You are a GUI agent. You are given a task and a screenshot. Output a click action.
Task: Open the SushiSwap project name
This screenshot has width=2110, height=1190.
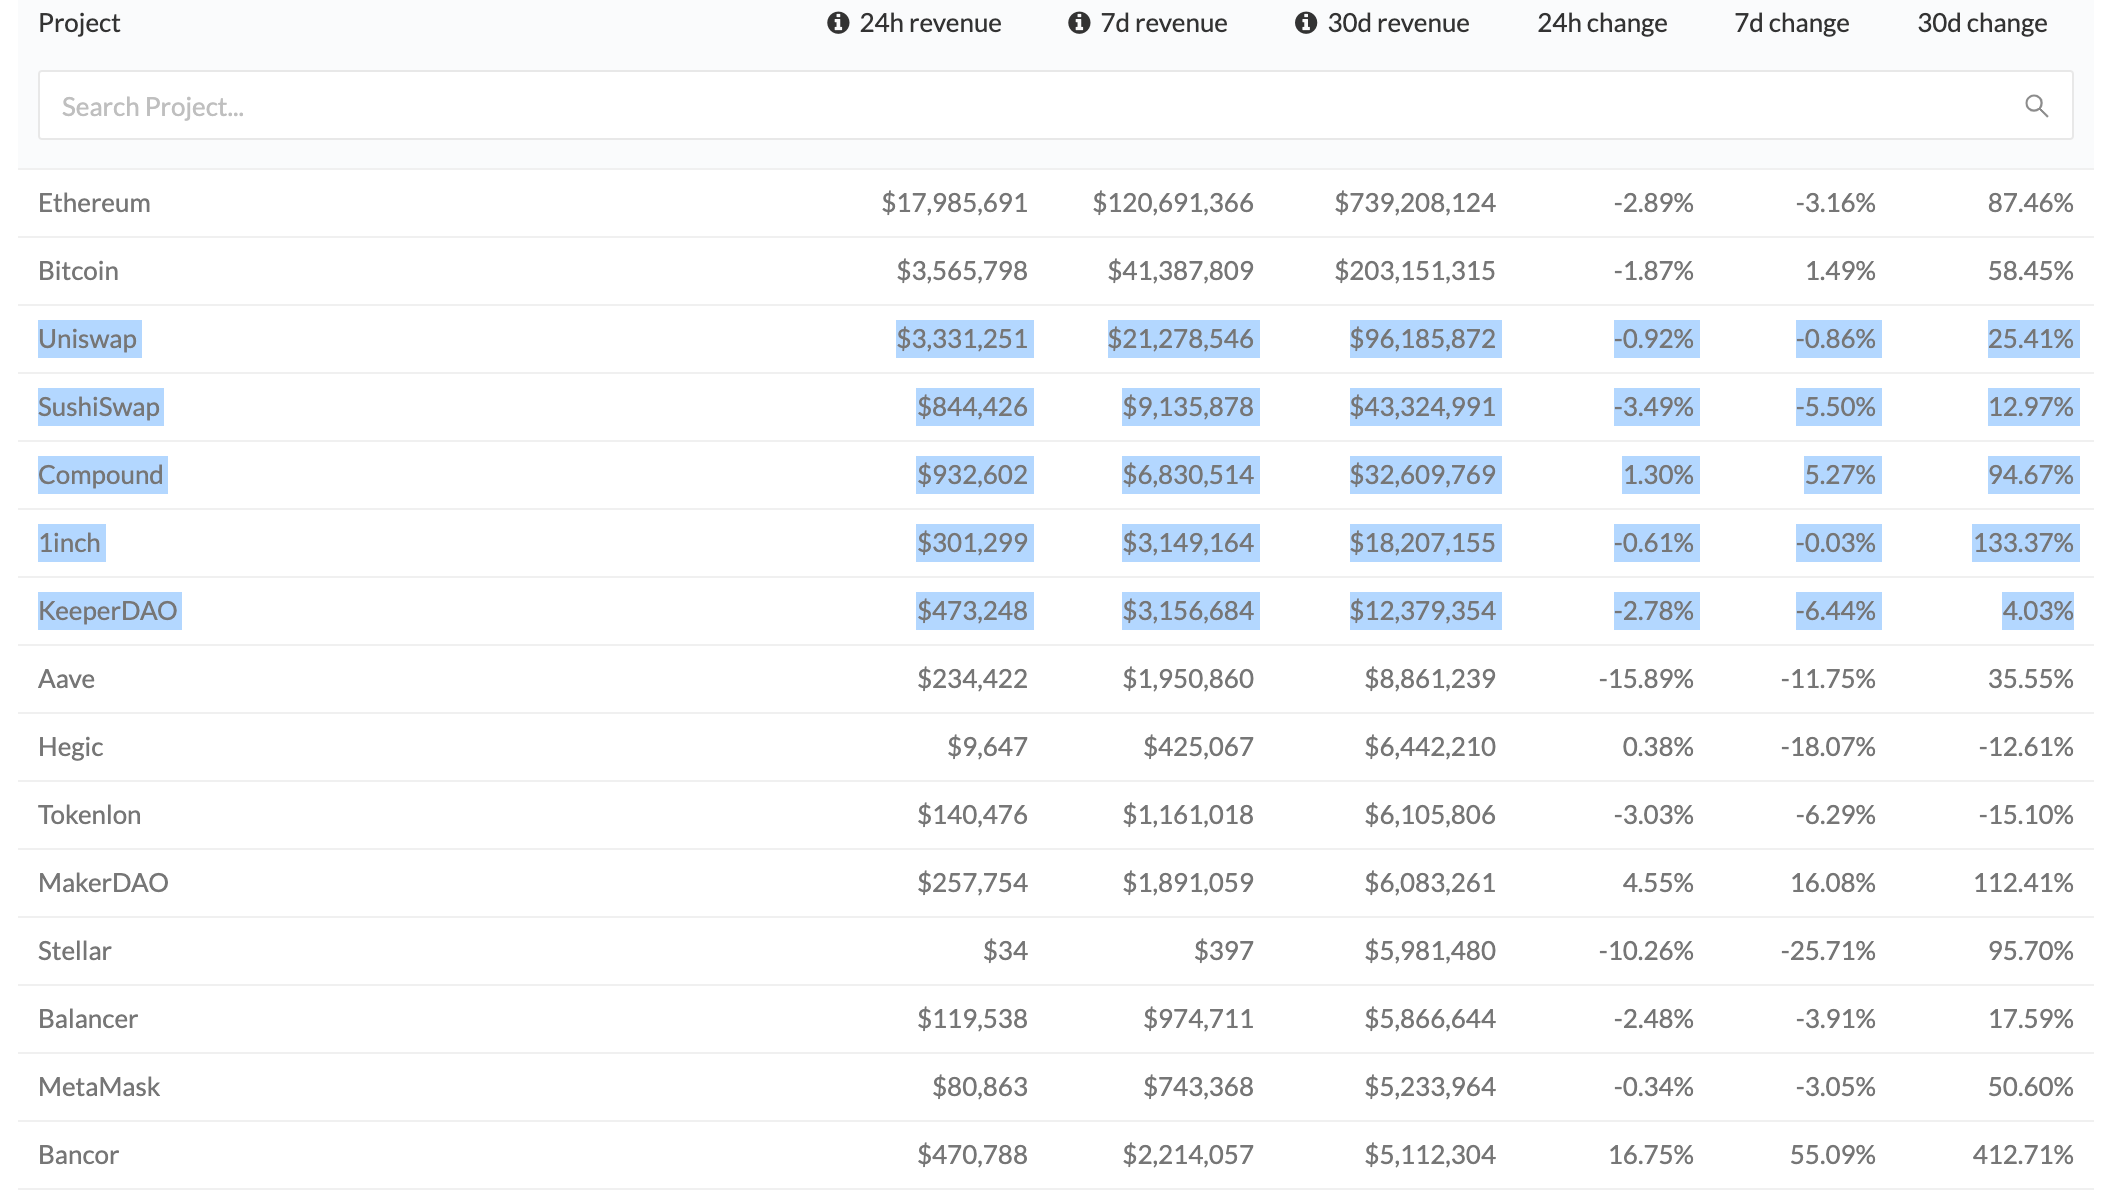point(99,407)
